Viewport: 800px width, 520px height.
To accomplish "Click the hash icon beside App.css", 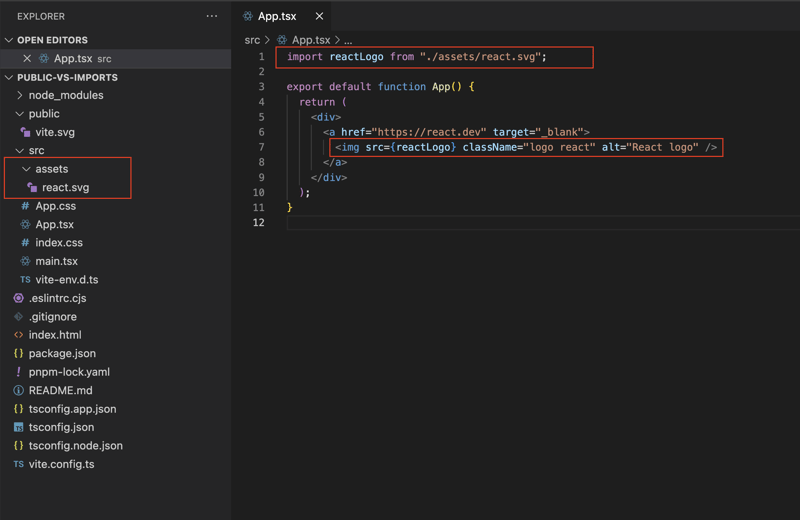I will click(25, 206).
